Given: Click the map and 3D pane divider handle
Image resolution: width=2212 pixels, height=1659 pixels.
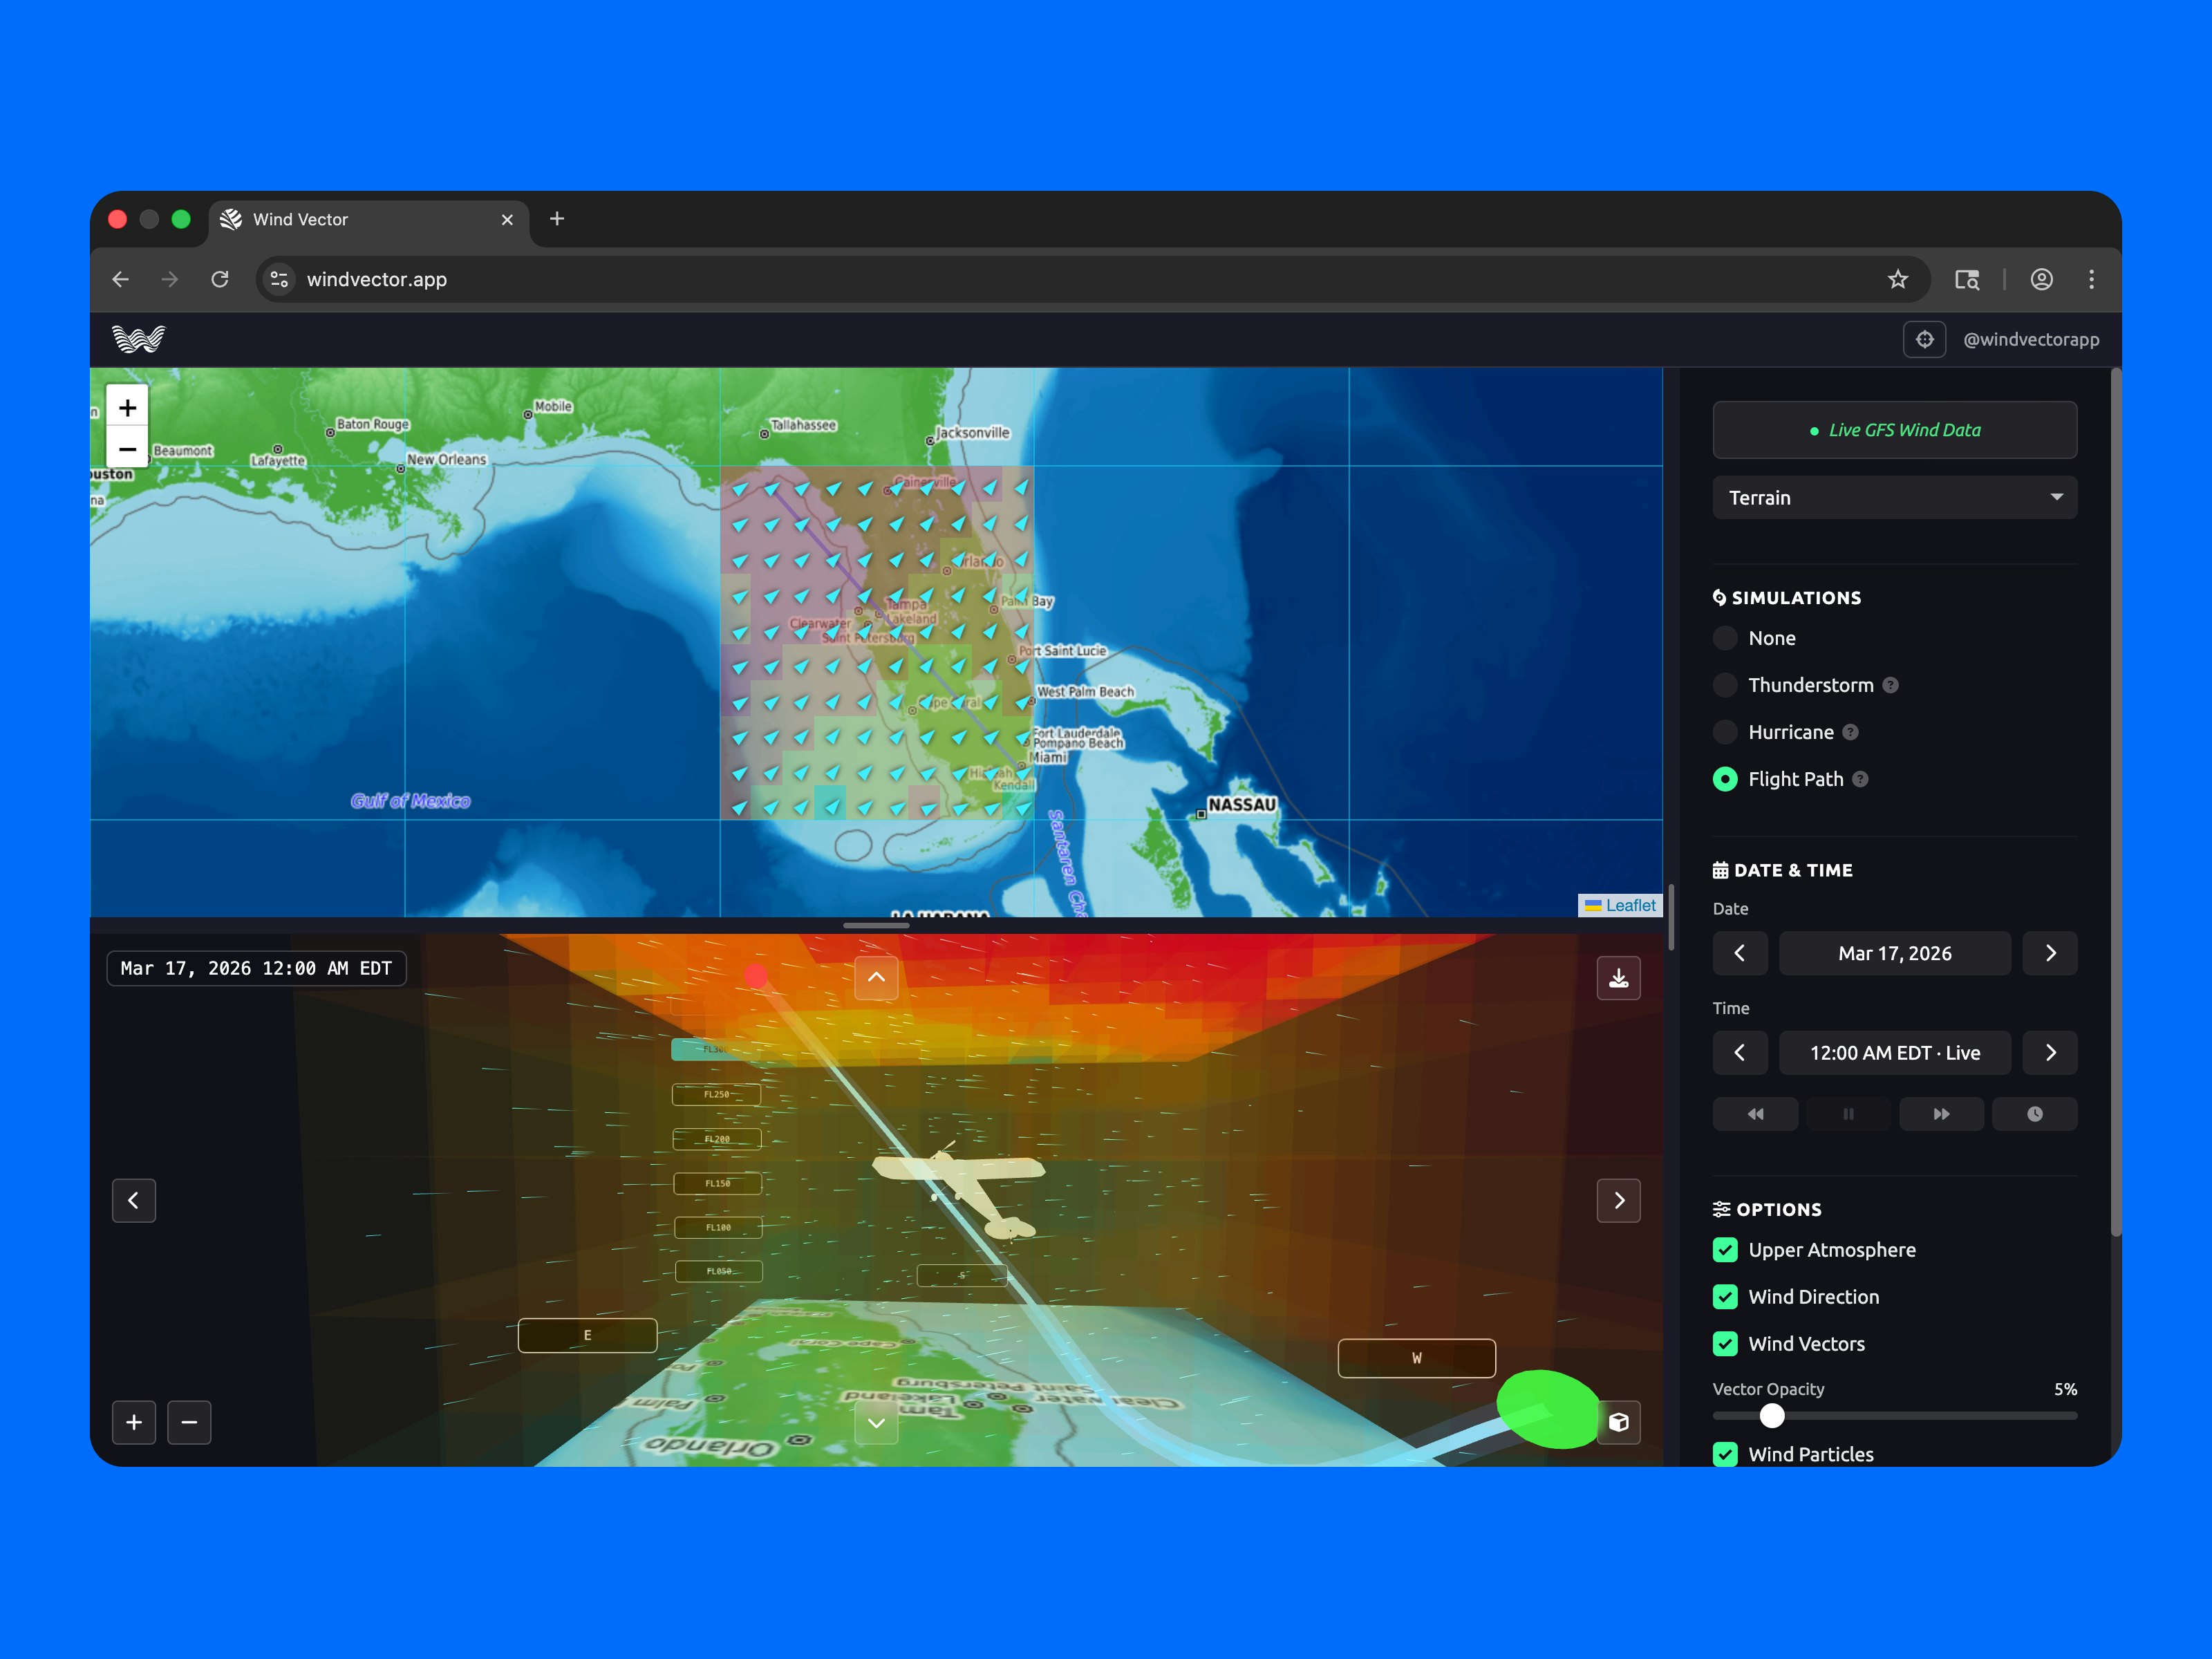Looking at the screenshot, I should pyautogui.click(x=876, y=926).
